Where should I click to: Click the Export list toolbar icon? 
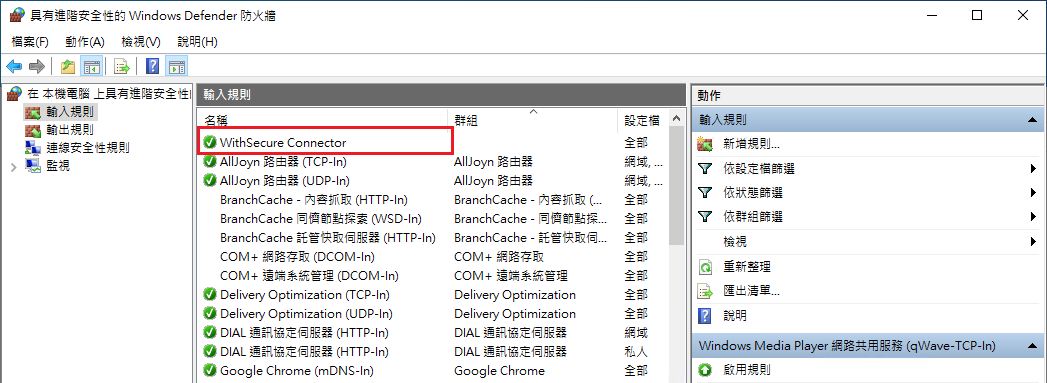122,66
